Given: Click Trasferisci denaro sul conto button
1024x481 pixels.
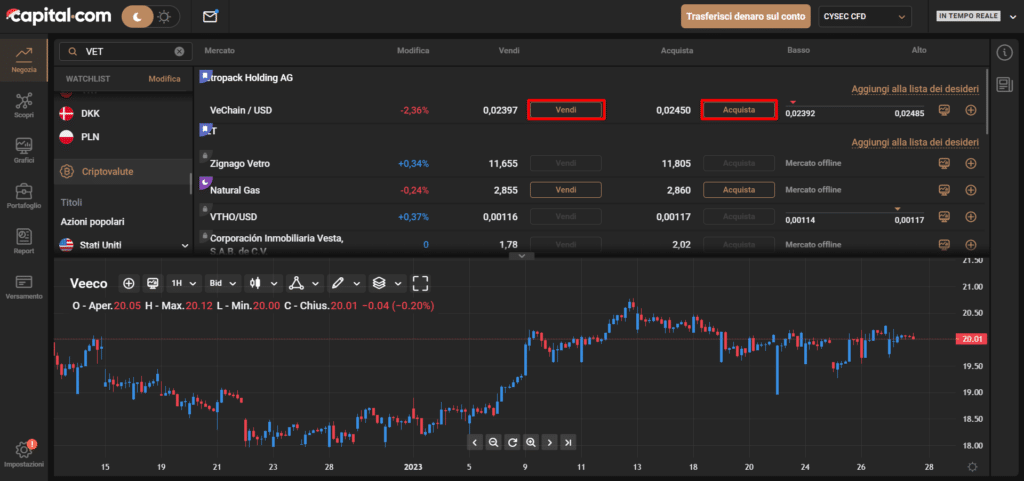Looking at the screenshot, I should [x=745, y=16].
